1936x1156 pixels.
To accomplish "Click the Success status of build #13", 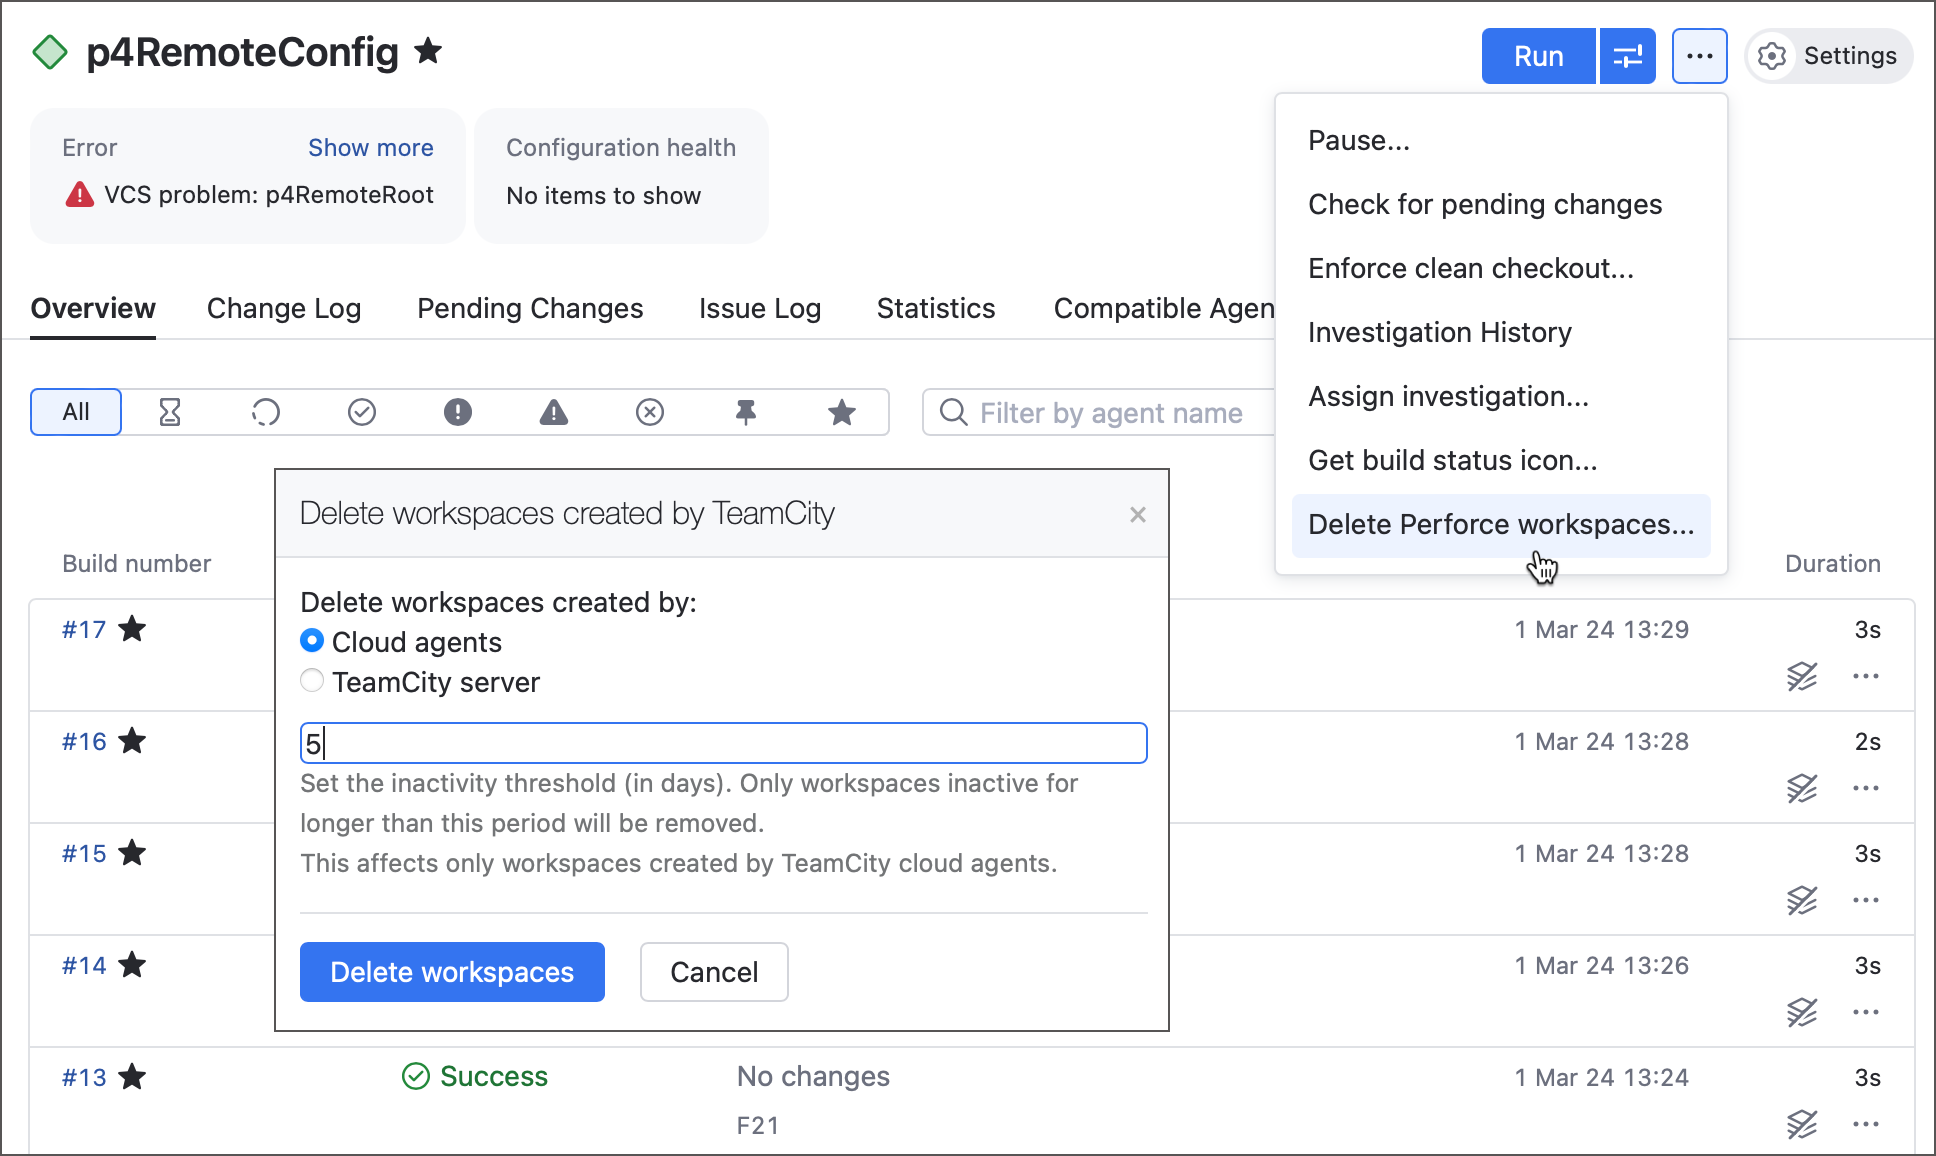I will (x=475, y=1076).
